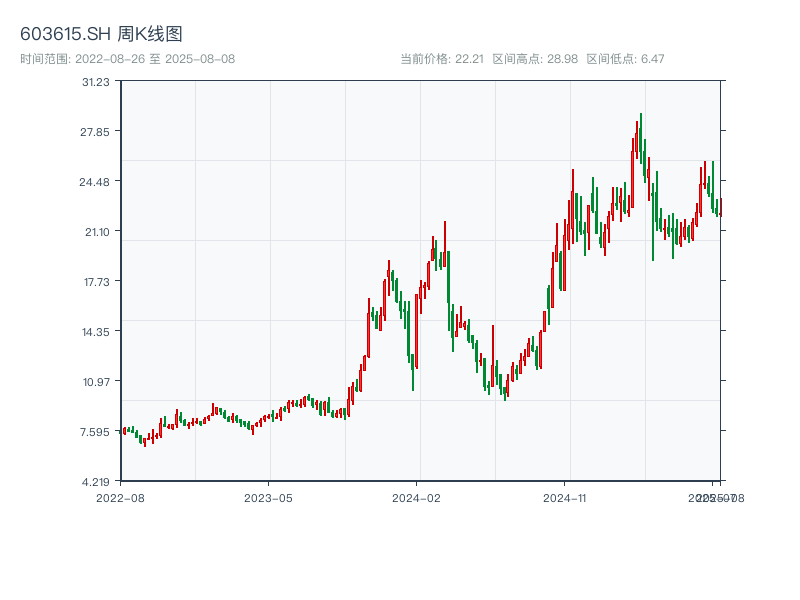Click the 27.85 y-axis price label
This screenshot has width=800, height=600.
click(96, 132)
